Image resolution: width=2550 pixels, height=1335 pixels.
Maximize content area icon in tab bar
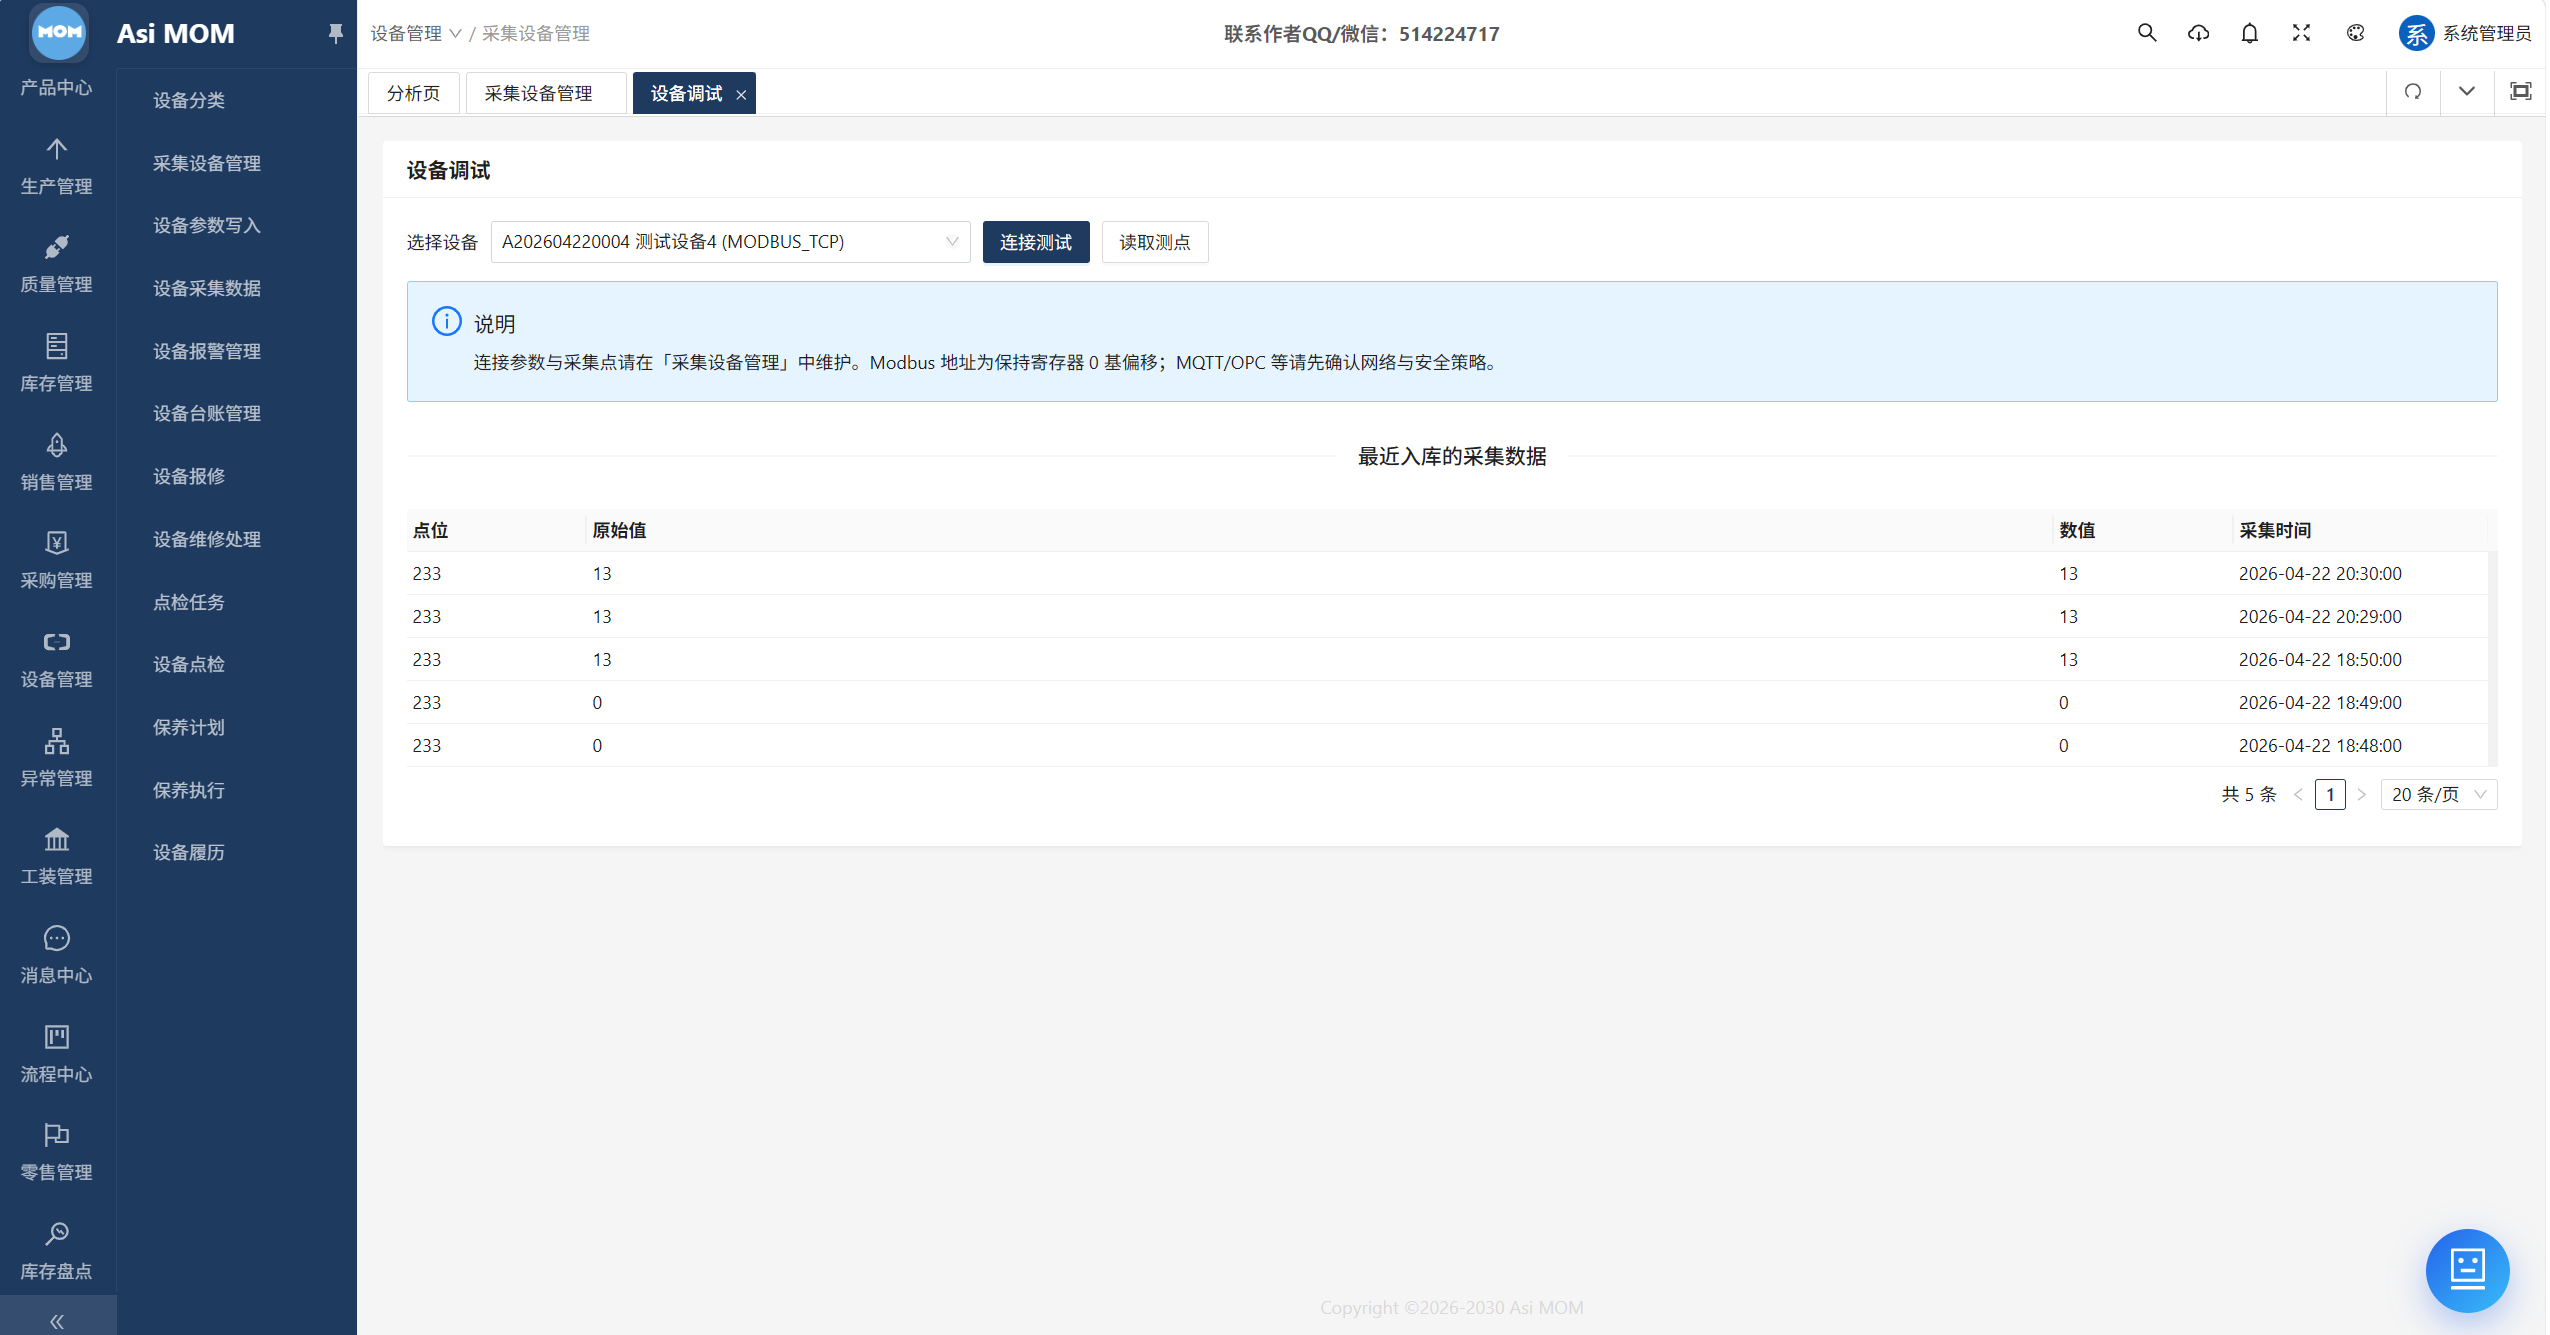coord(2521,92)
